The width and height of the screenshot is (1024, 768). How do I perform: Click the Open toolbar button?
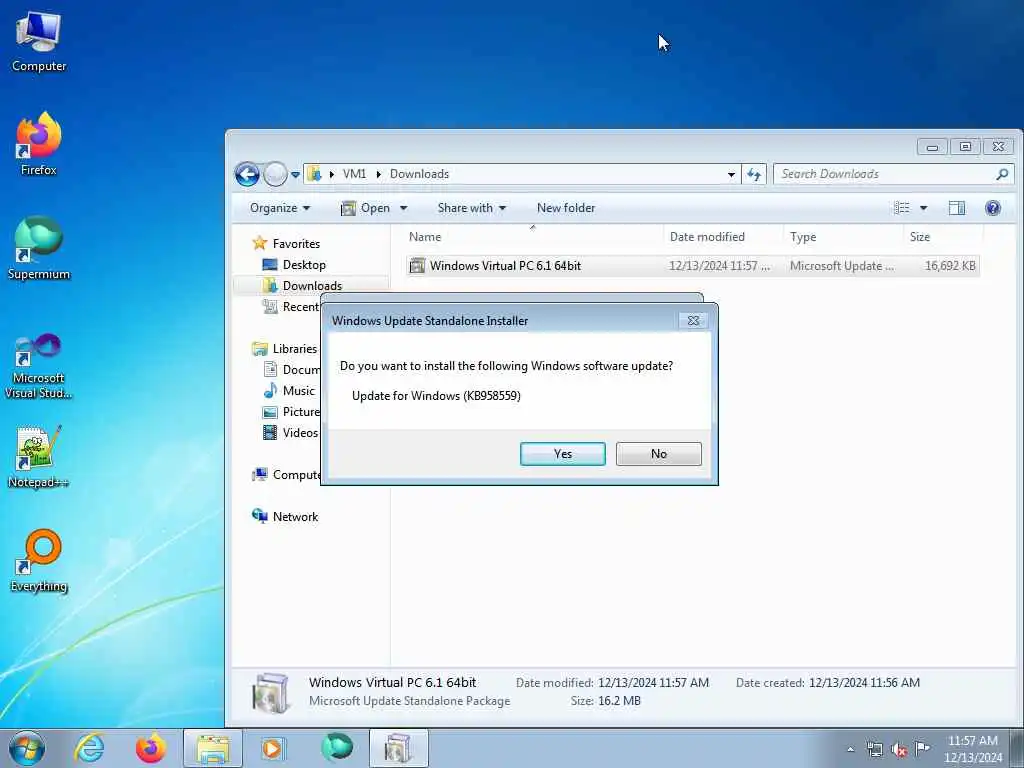tap(366, 208)
